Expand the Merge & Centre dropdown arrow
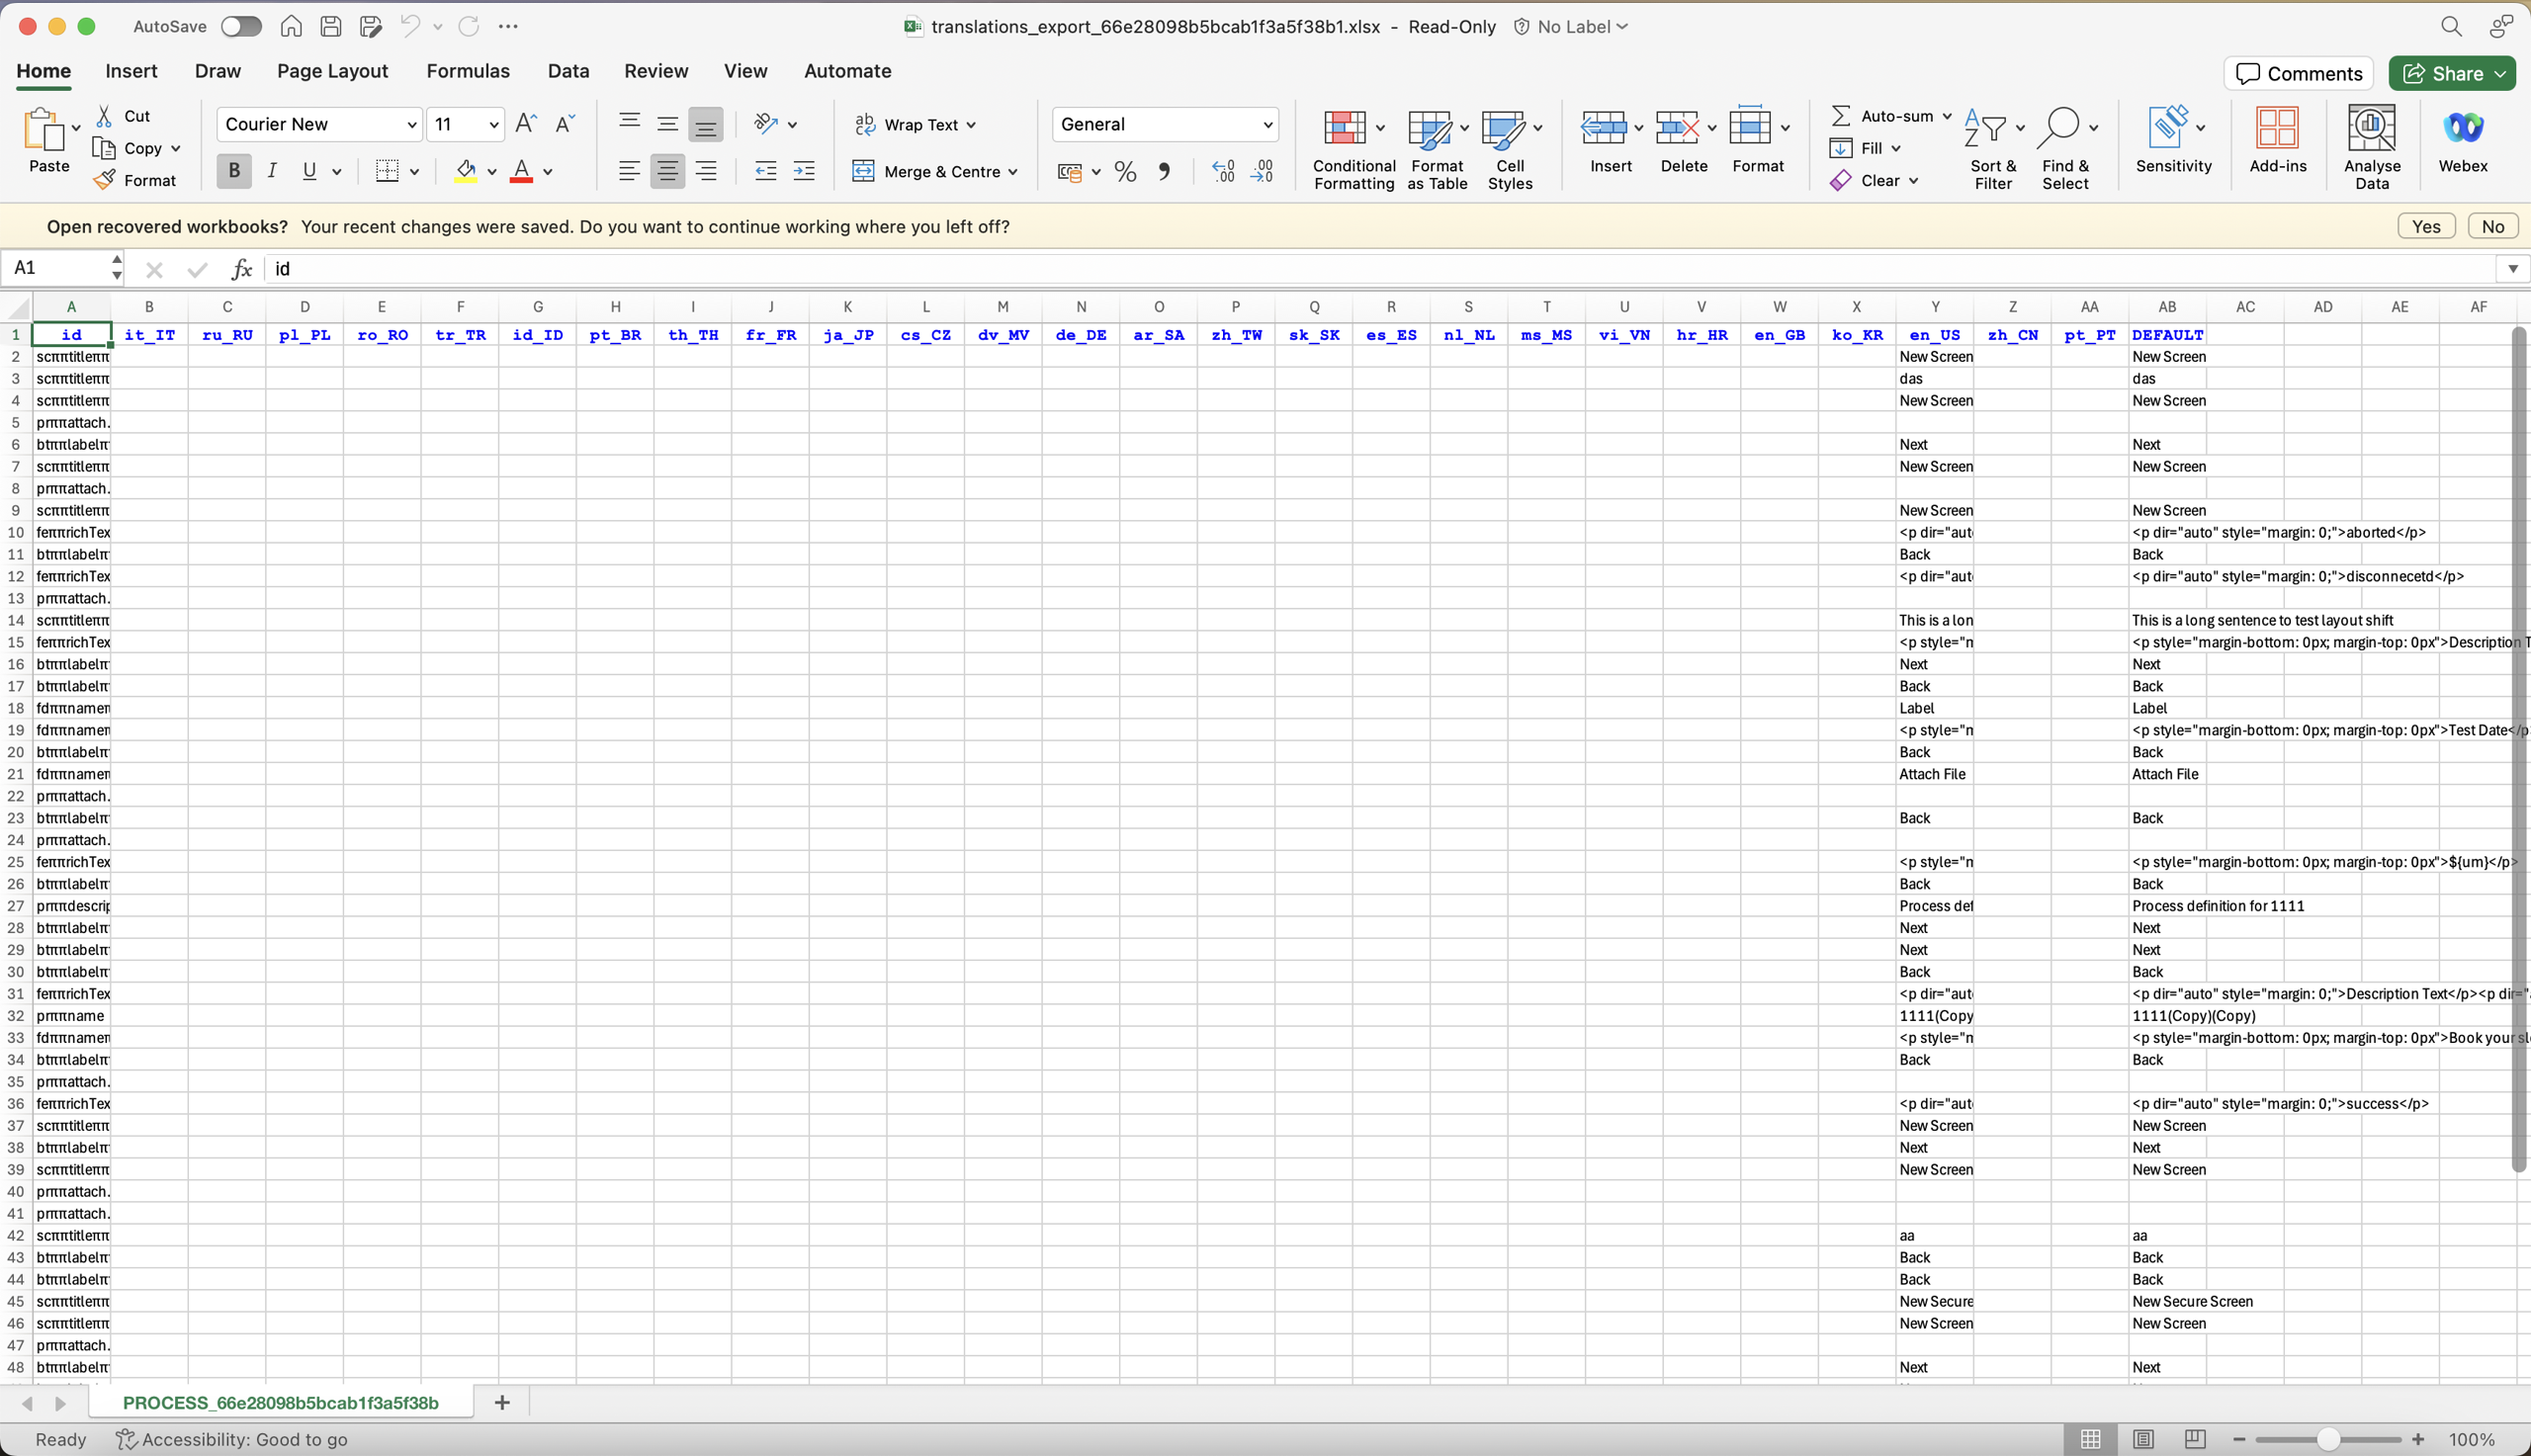Image resolution: width=2531 pixels, height=1456 pixels. (x=1013, y=172)
